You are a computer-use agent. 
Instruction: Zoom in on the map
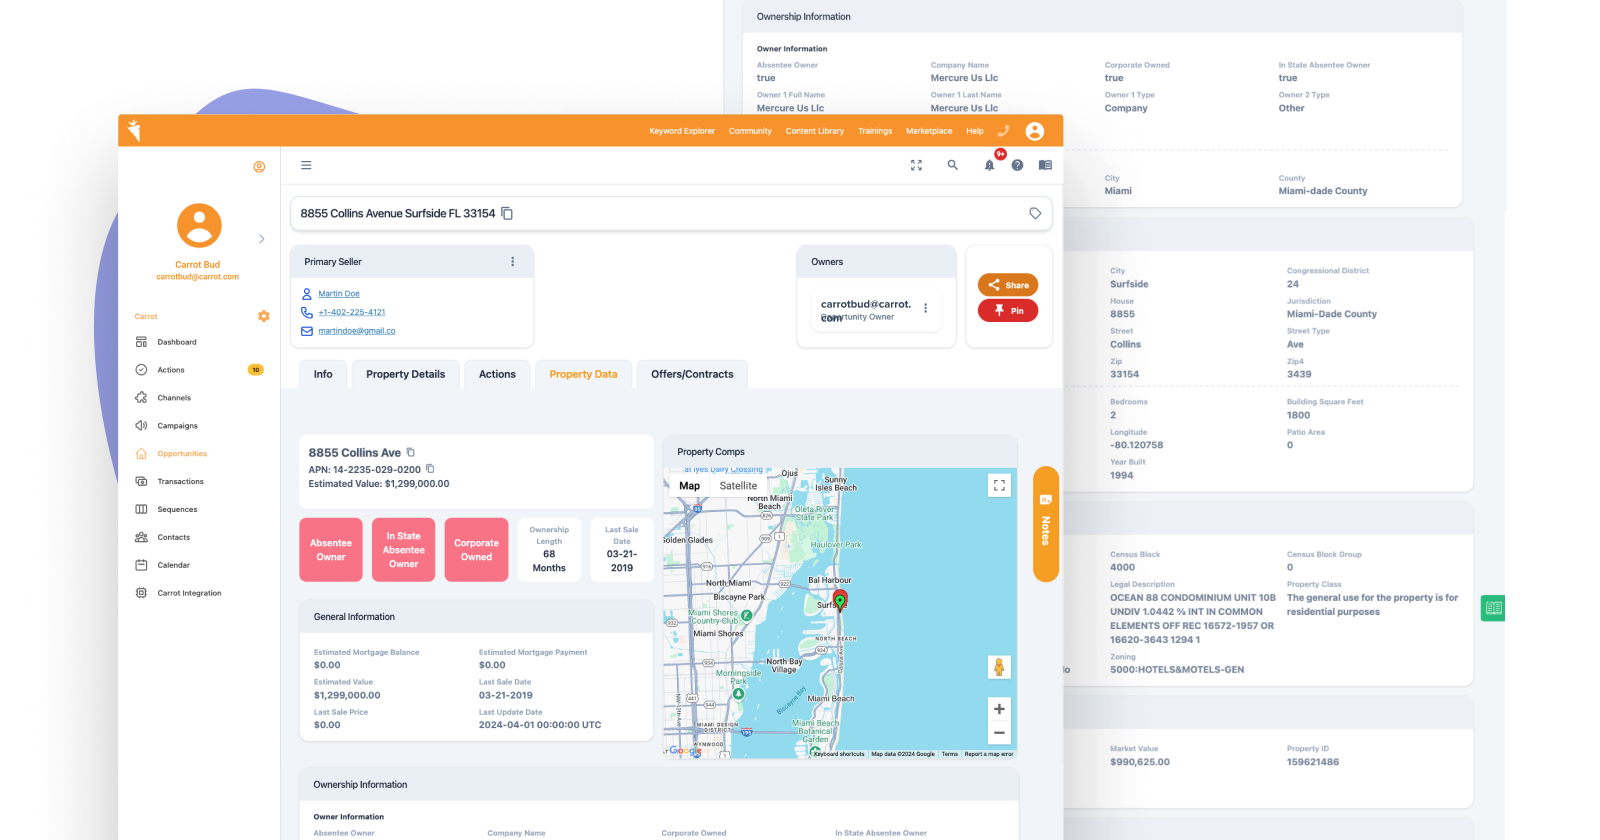999,709
